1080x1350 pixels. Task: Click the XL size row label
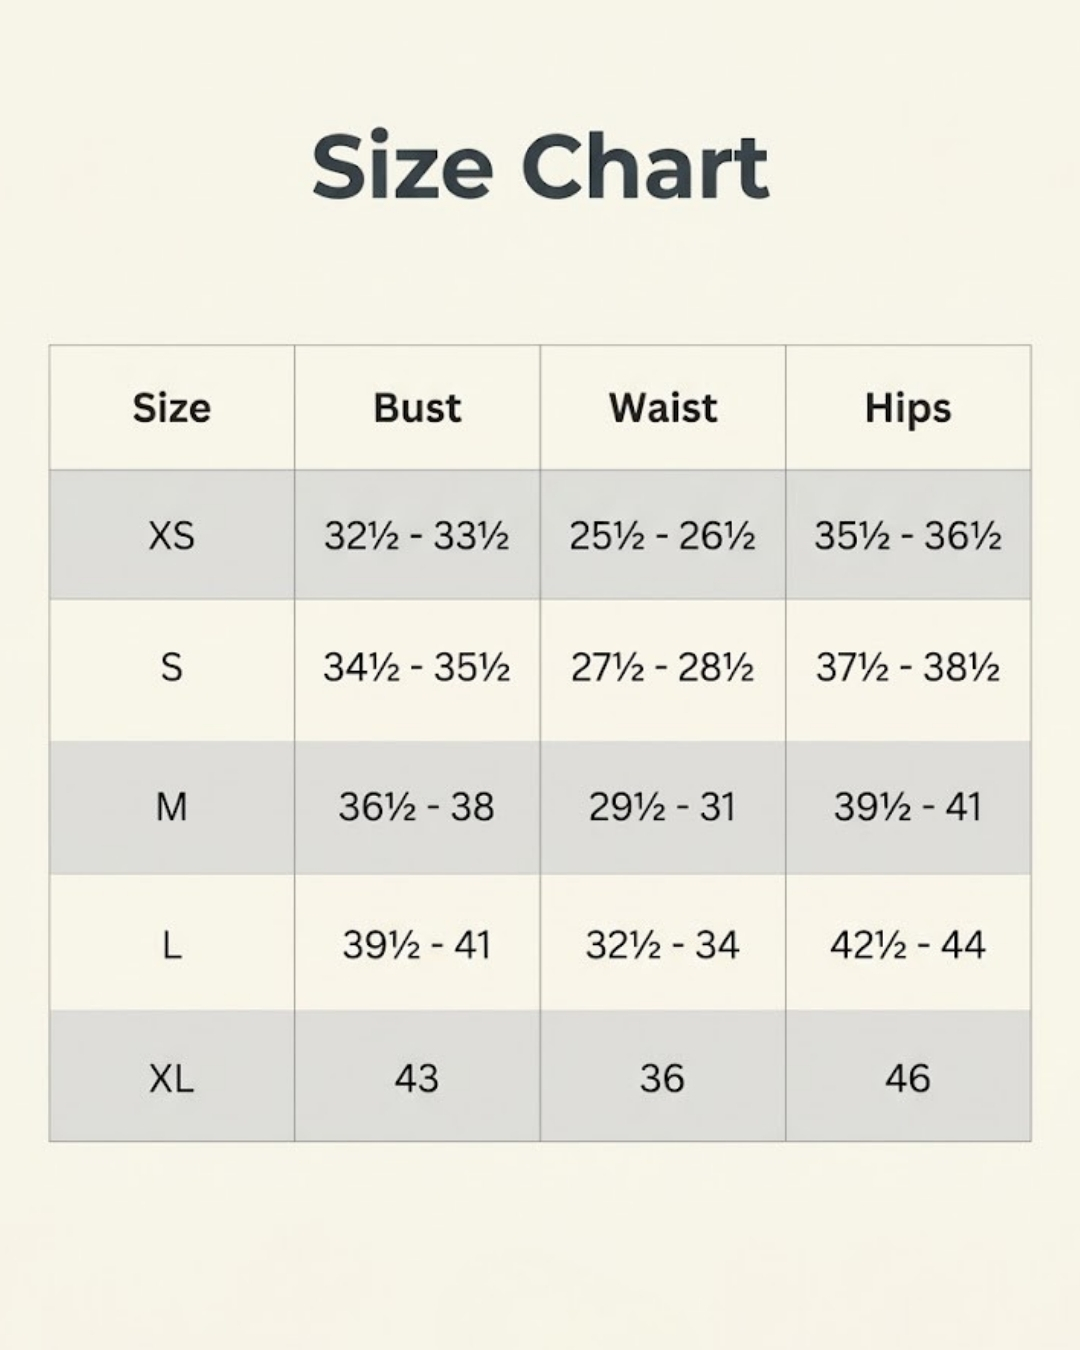(172, 1079)
